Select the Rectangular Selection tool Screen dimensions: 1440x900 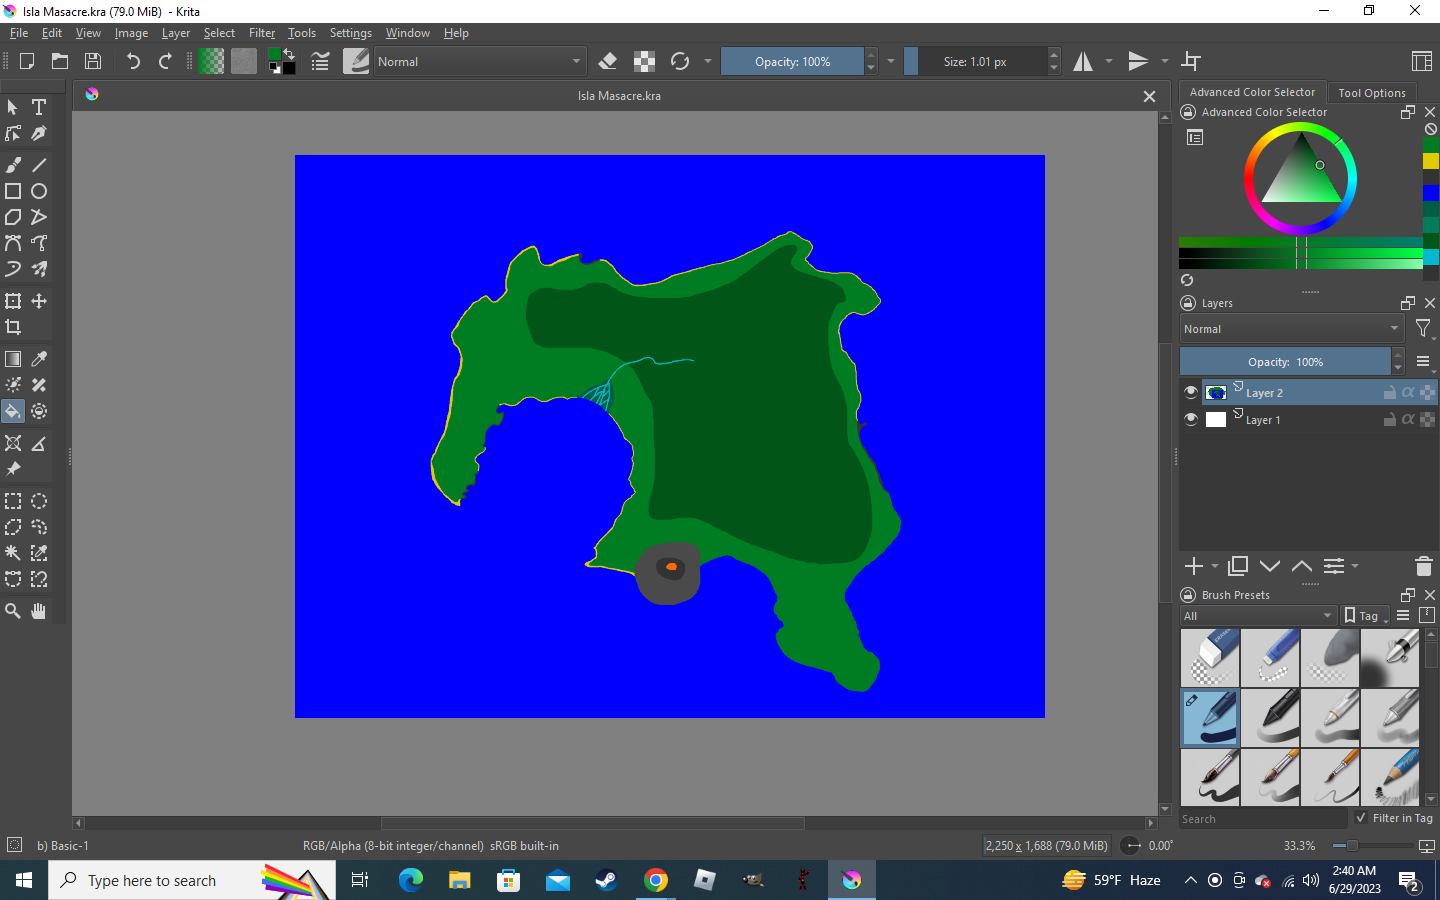pos(13,501)
